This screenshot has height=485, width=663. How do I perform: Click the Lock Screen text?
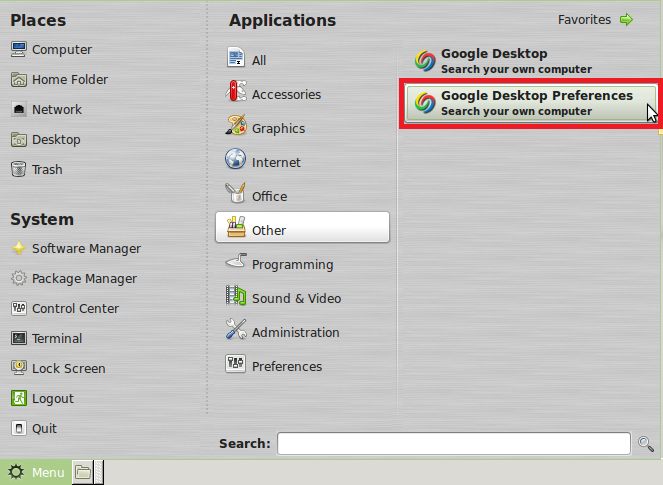click(x=68, y=369)
